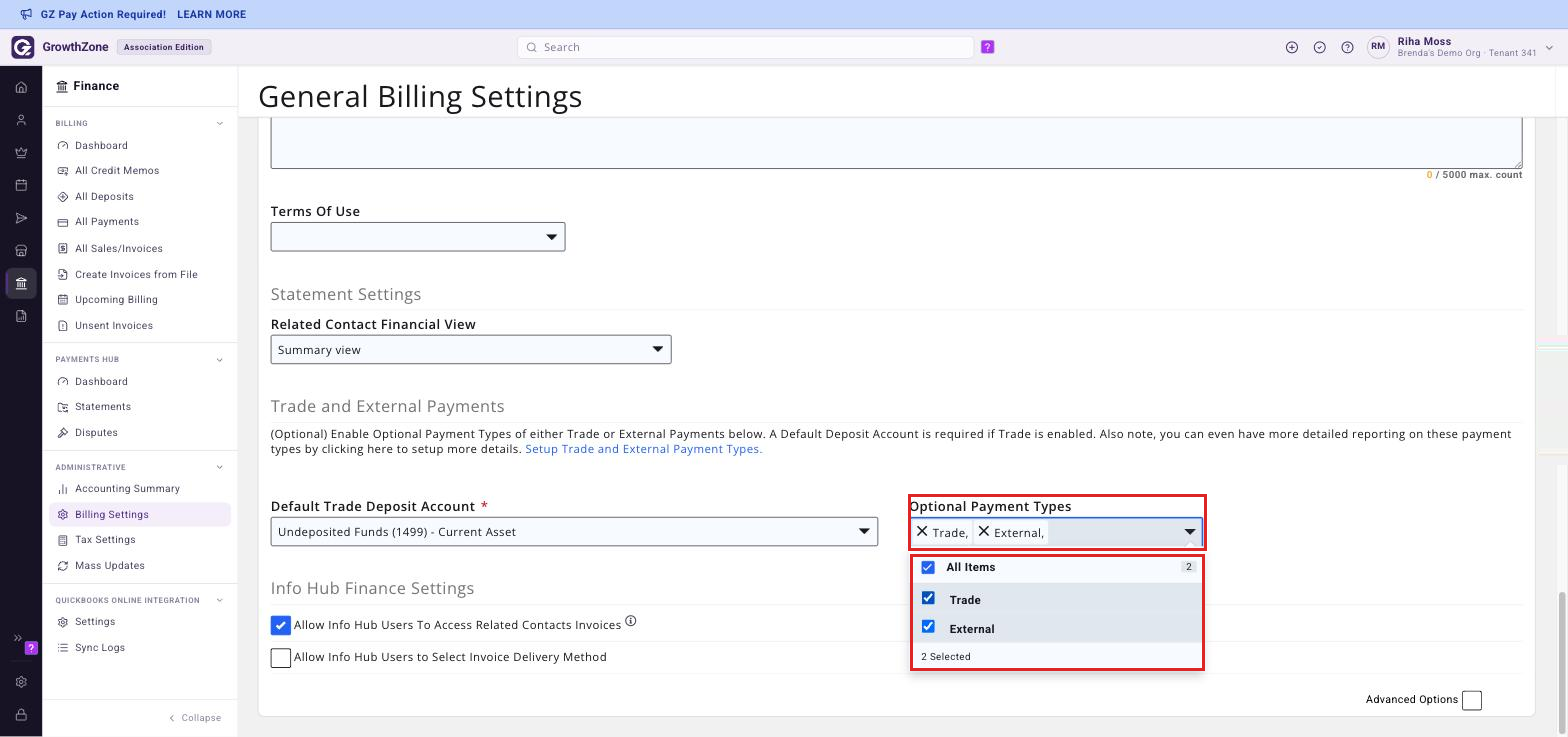1568x737 pixels.
Task: Click the Finance module header
Action: click(x=88, y=86)
